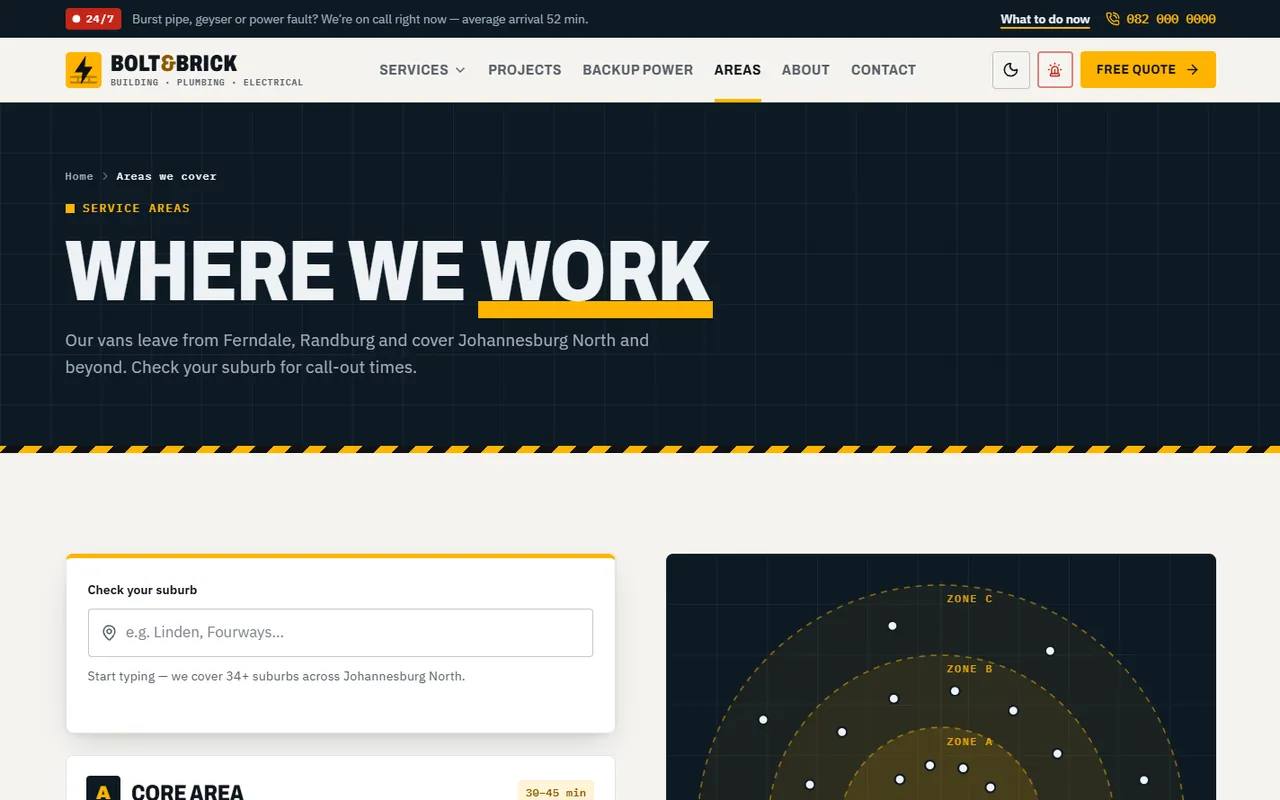
Task: Open the About page
Action: [806, 70]
